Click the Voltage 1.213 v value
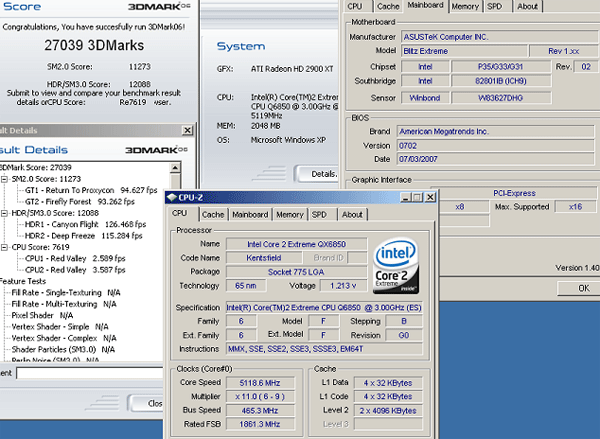 tap(343, 286)
